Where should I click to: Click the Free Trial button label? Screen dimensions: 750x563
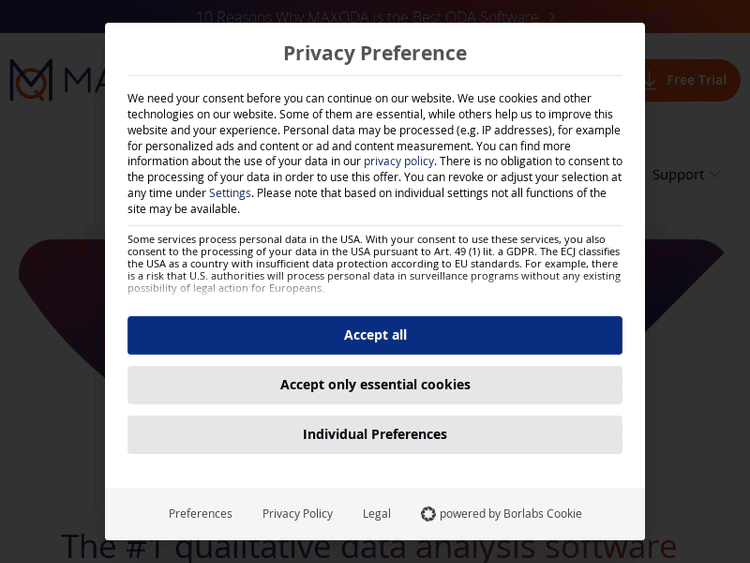(696, 80)
